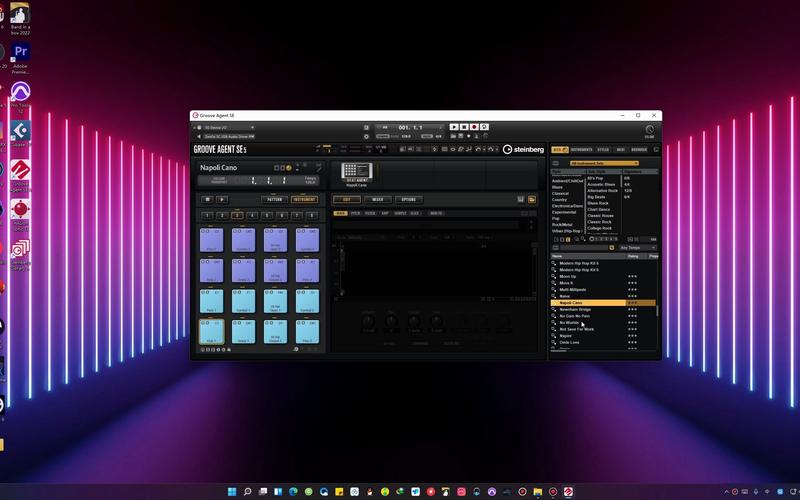The height and width of the screenshot is (500, 800).
Task: Click the pad section play button
Action: tap(221, 199)
